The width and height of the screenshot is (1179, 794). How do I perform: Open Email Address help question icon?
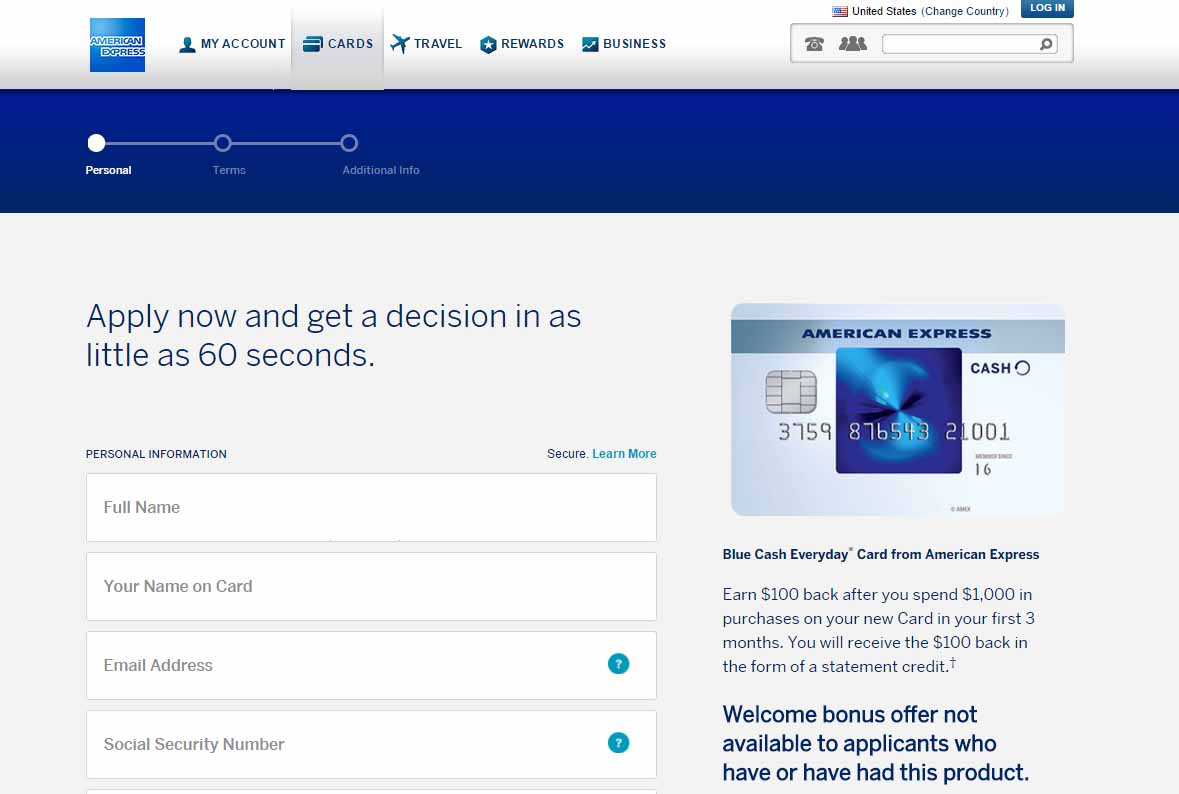click(x=618, y=664)
